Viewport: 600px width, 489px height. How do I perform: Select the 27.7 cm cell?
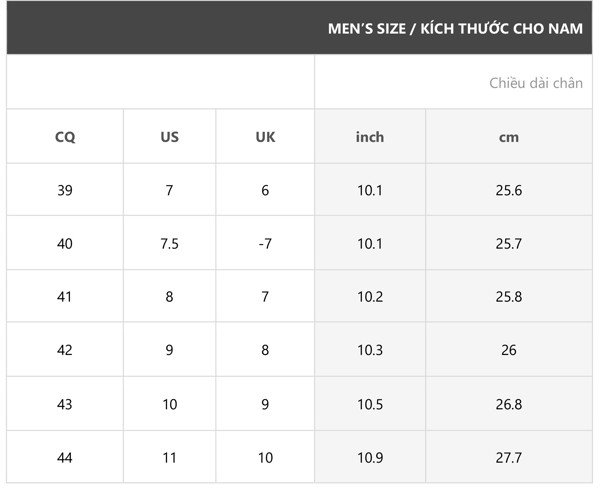tap(509, 457)
